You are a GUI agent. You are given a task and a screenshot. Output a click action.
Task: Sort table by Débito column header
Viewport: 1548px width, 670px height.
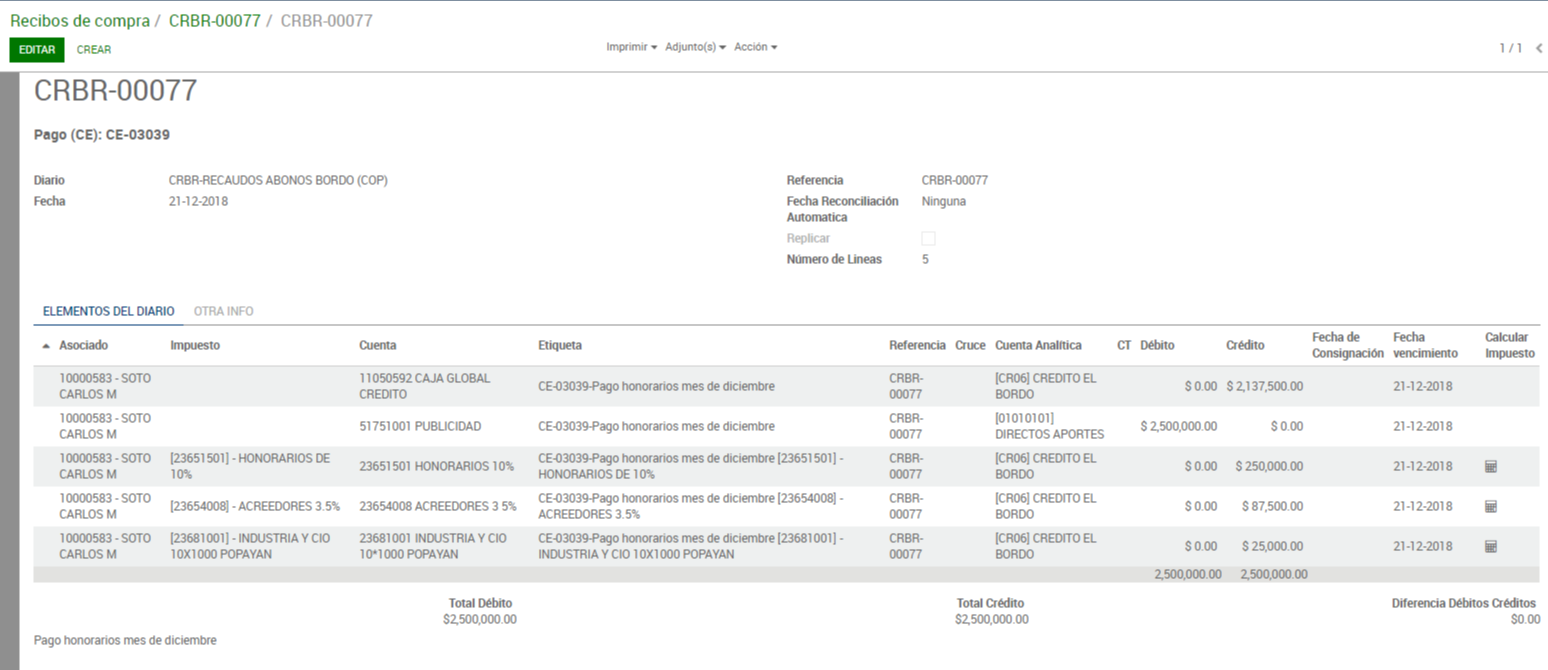tap(1157, 346)
